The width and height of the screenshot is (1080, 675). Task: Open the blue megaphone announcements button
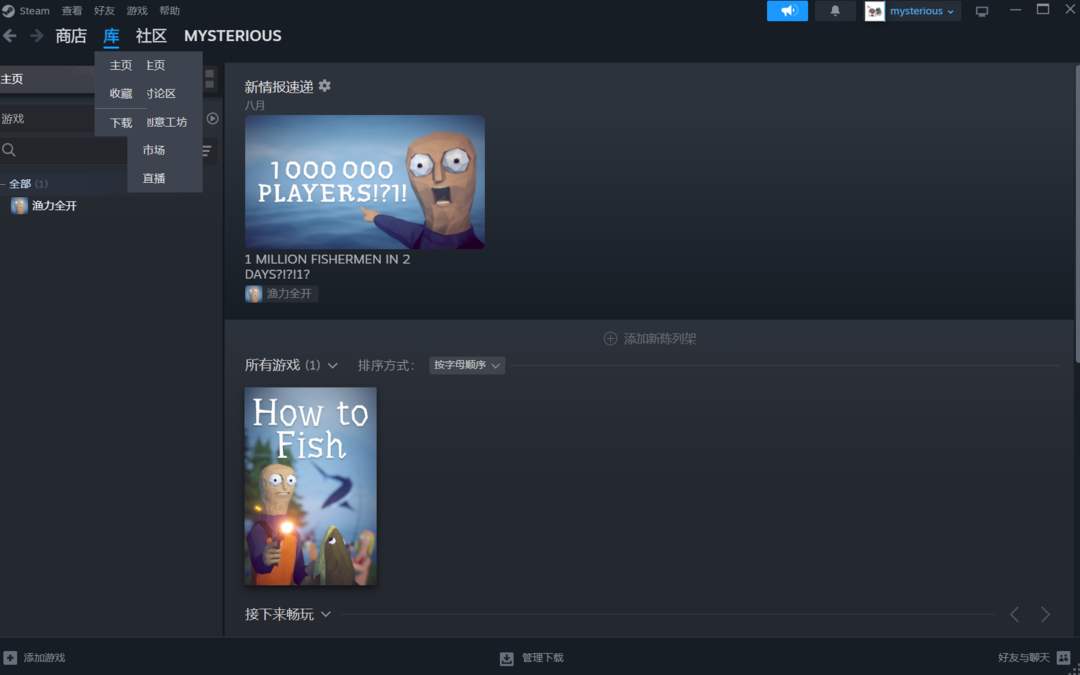pyautogui.click(x=787, y=10)
